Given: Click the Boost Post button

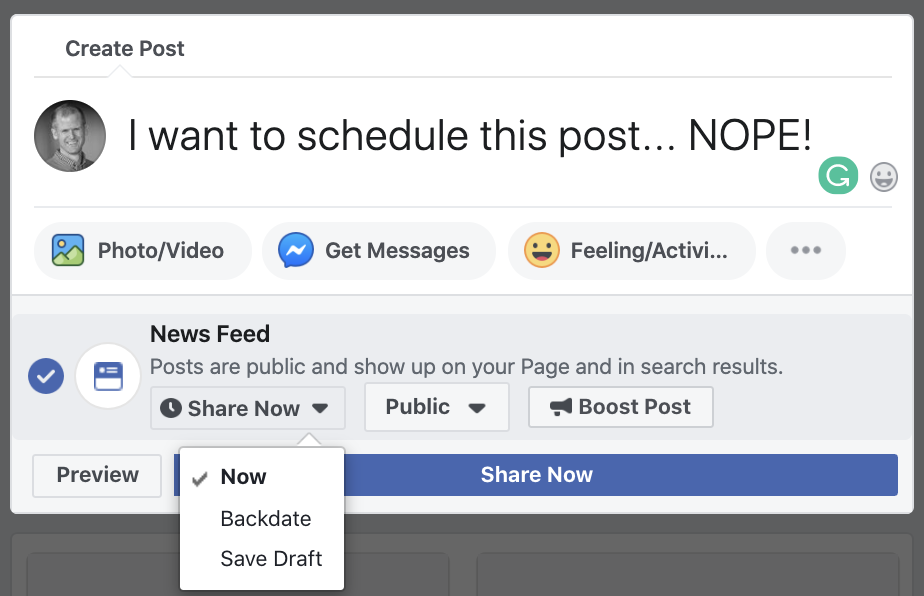Looking at the screenshot, I should coord(621,407).
